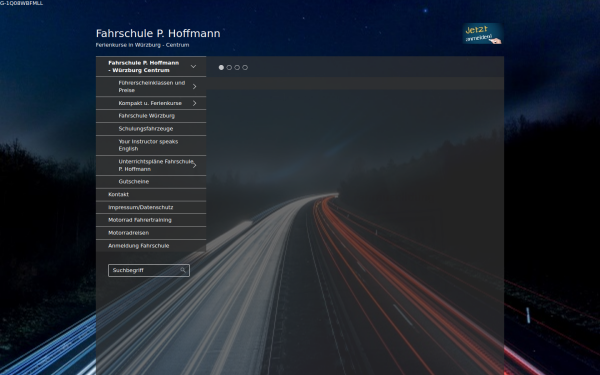Click the 'Ferienkurse in Würzburg - Centrum' subtitle
Image resolution: width=600 pixels, height=375 pixels.
pos(142,45)
